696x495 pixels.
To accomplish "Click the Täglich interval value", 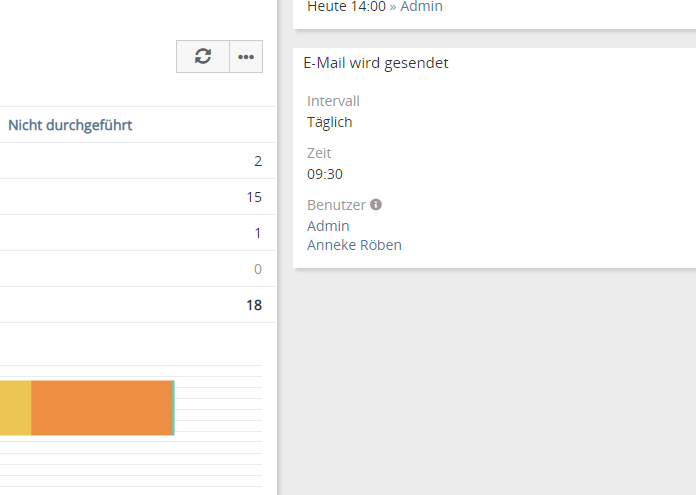I will (329, 122).
